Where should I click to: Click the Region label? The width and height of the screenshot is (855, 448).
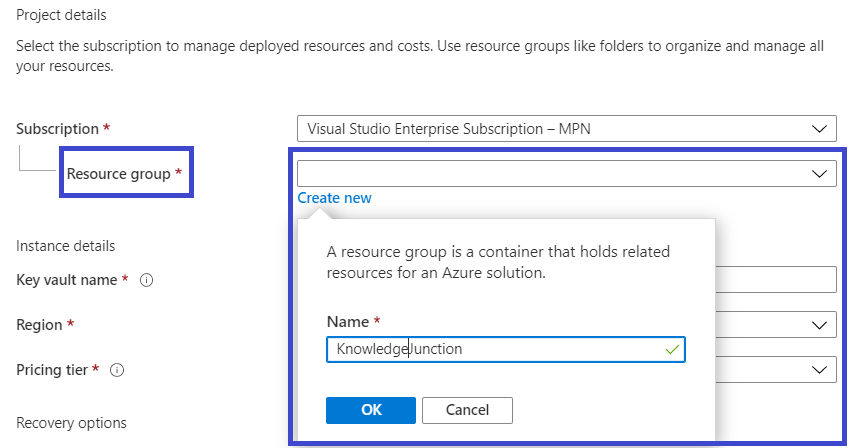tap(39, 325)
